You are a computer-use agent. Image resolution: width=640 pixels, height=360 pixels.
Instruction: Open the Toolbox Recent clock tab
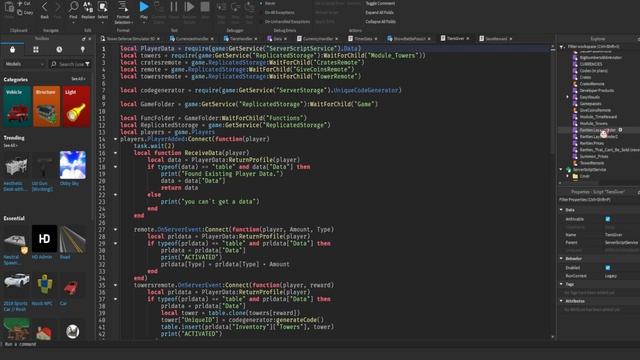point(59,49)
